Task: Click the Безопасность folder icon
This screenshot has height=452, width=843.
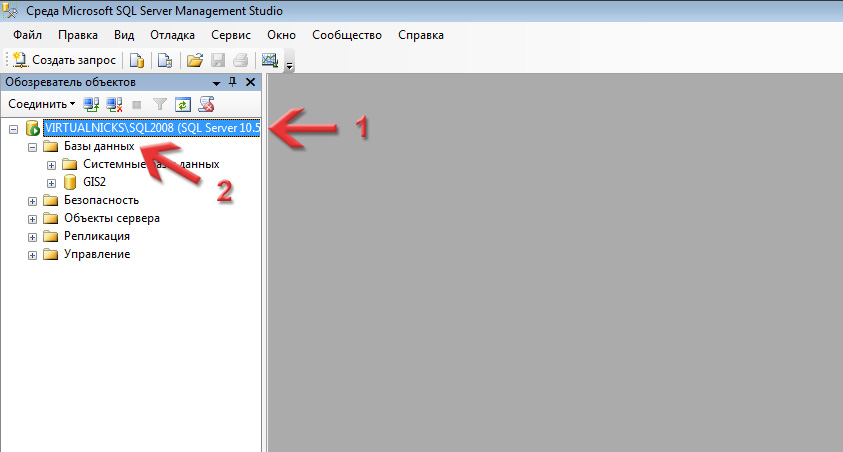Action: pyautogui.click(x=51, y=200)
